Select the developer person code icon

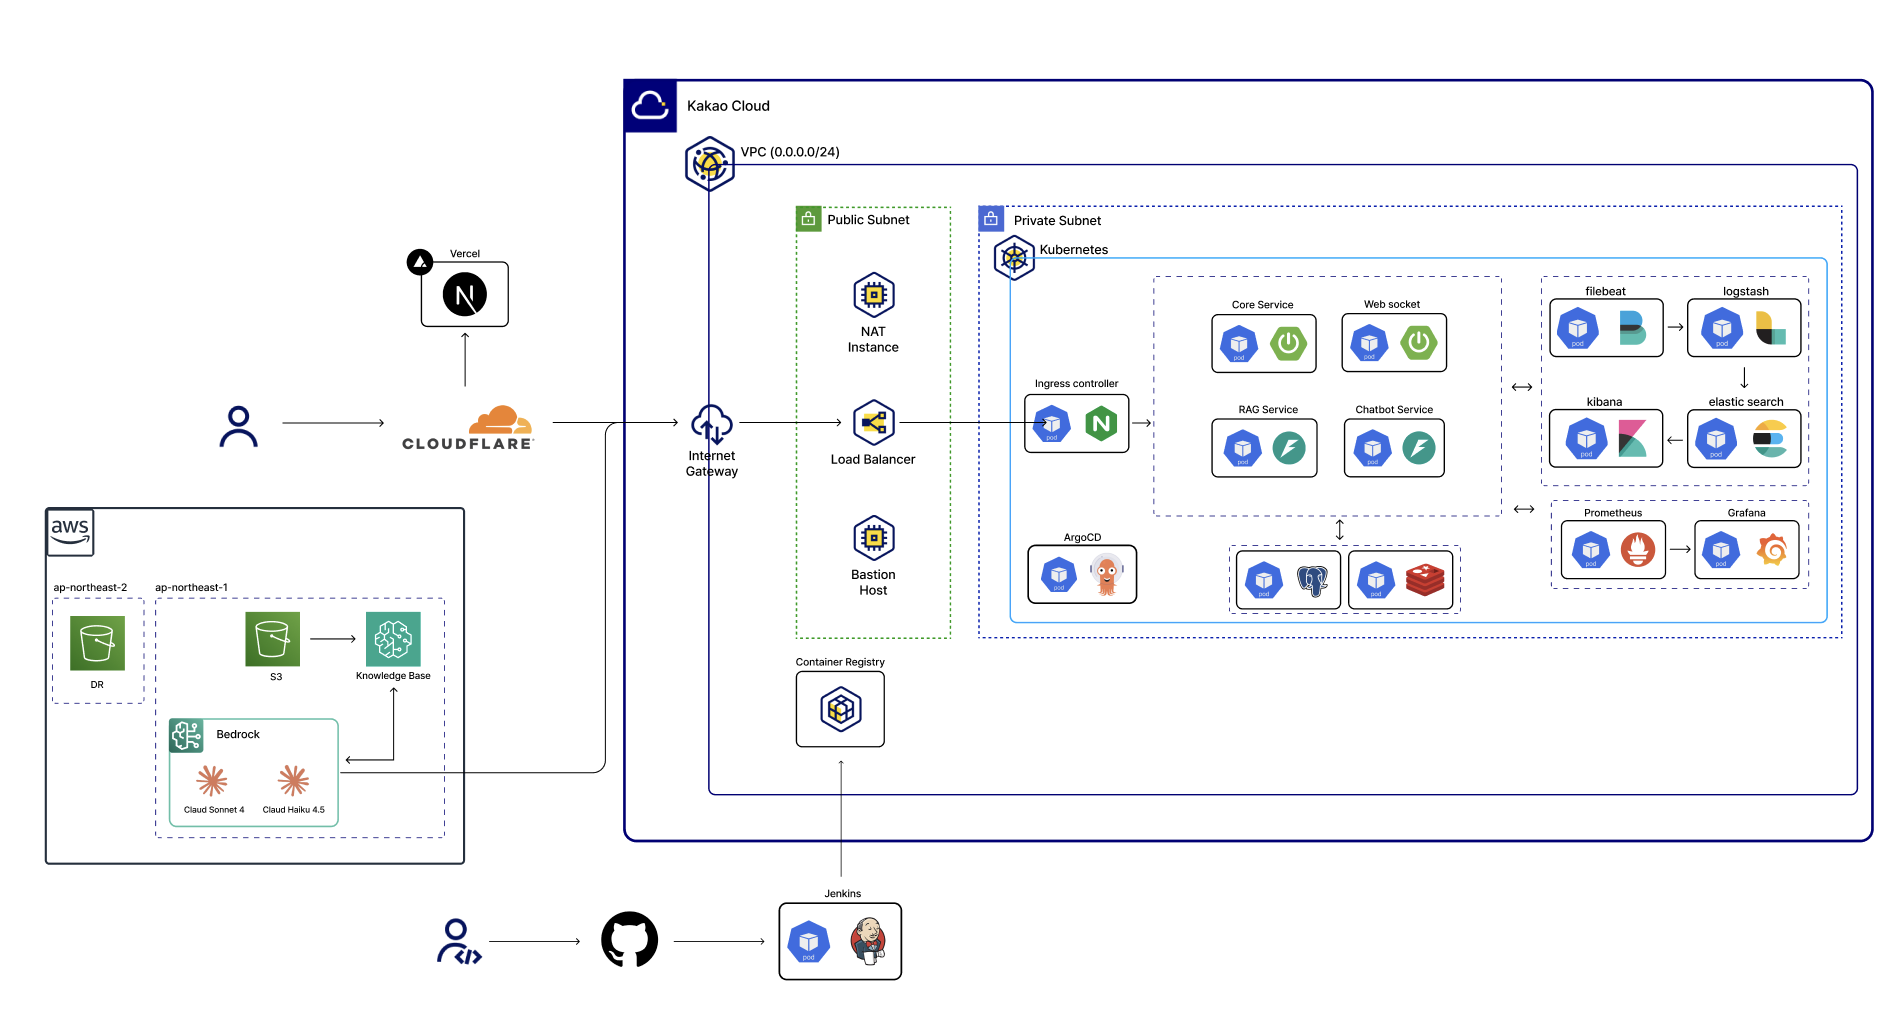coord(459,942)
